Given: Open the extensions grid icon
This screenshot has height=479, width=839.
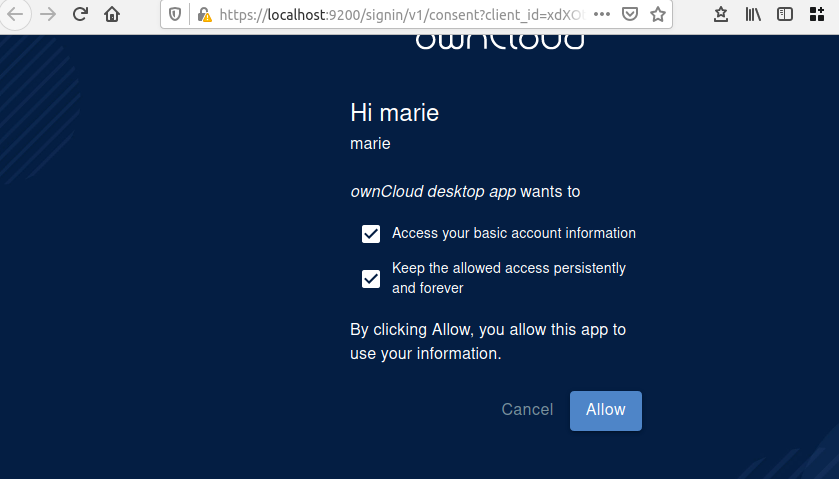Looking at the screenshot, I should [x=817, y=14].
